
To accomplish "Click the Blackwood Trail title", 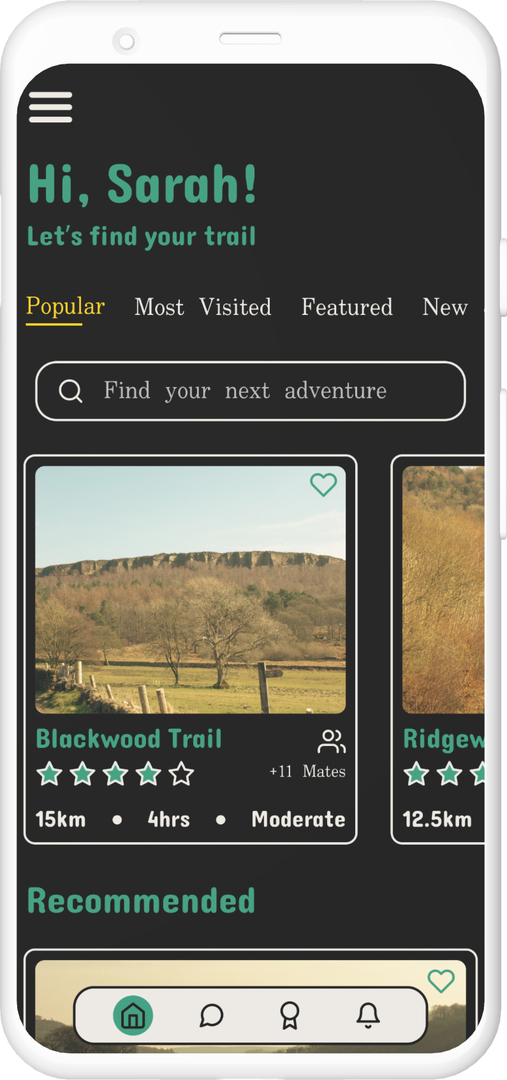I will [x=129, y=739].
